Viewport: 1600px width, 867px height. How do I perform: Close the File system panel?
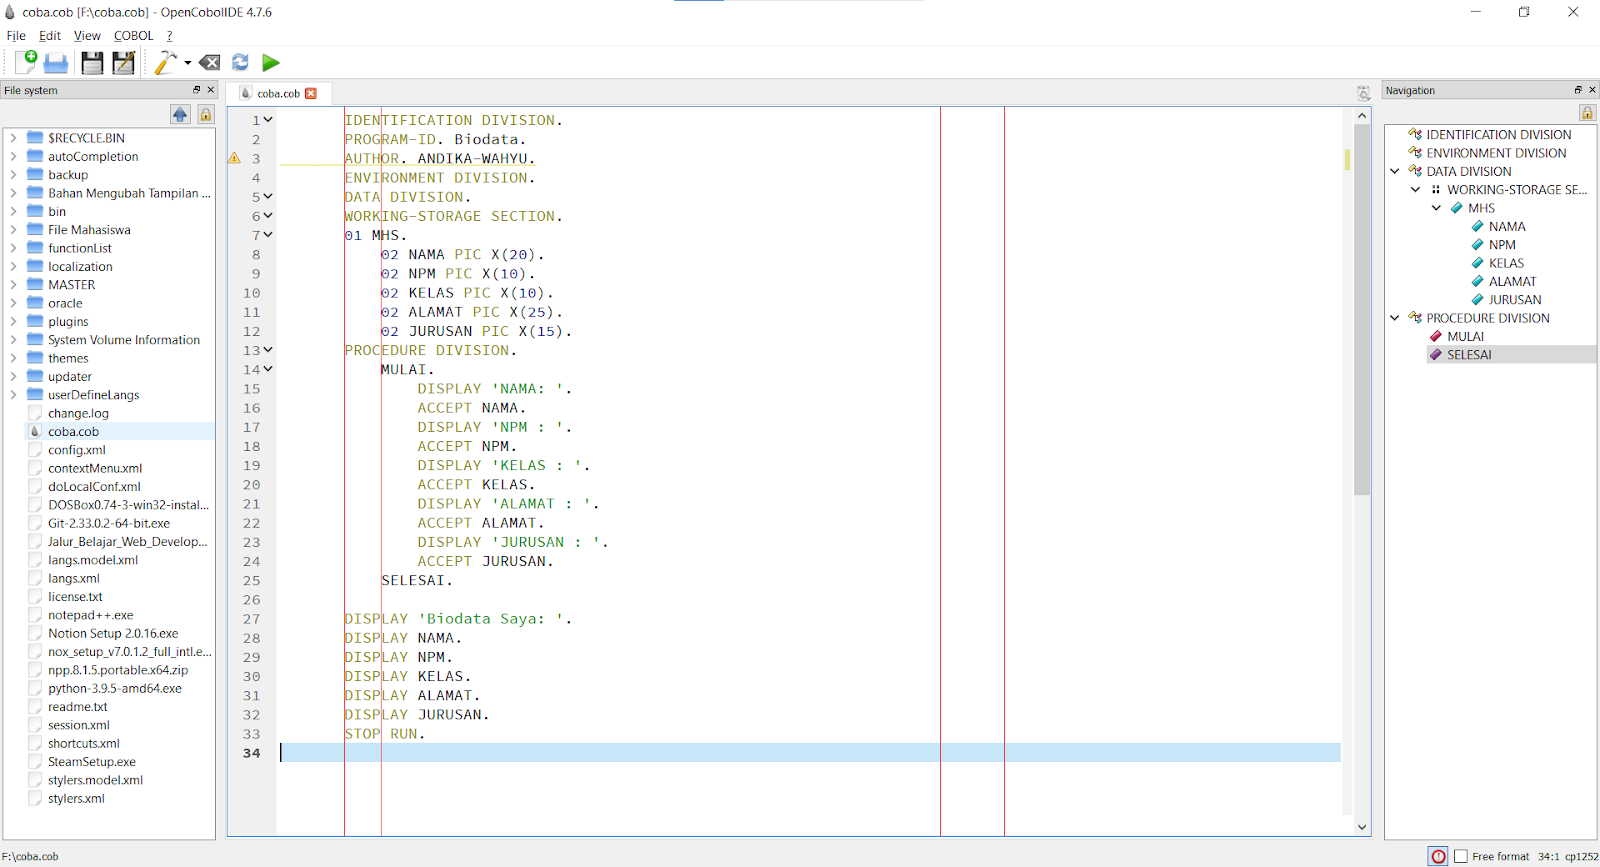pos(210,90)
